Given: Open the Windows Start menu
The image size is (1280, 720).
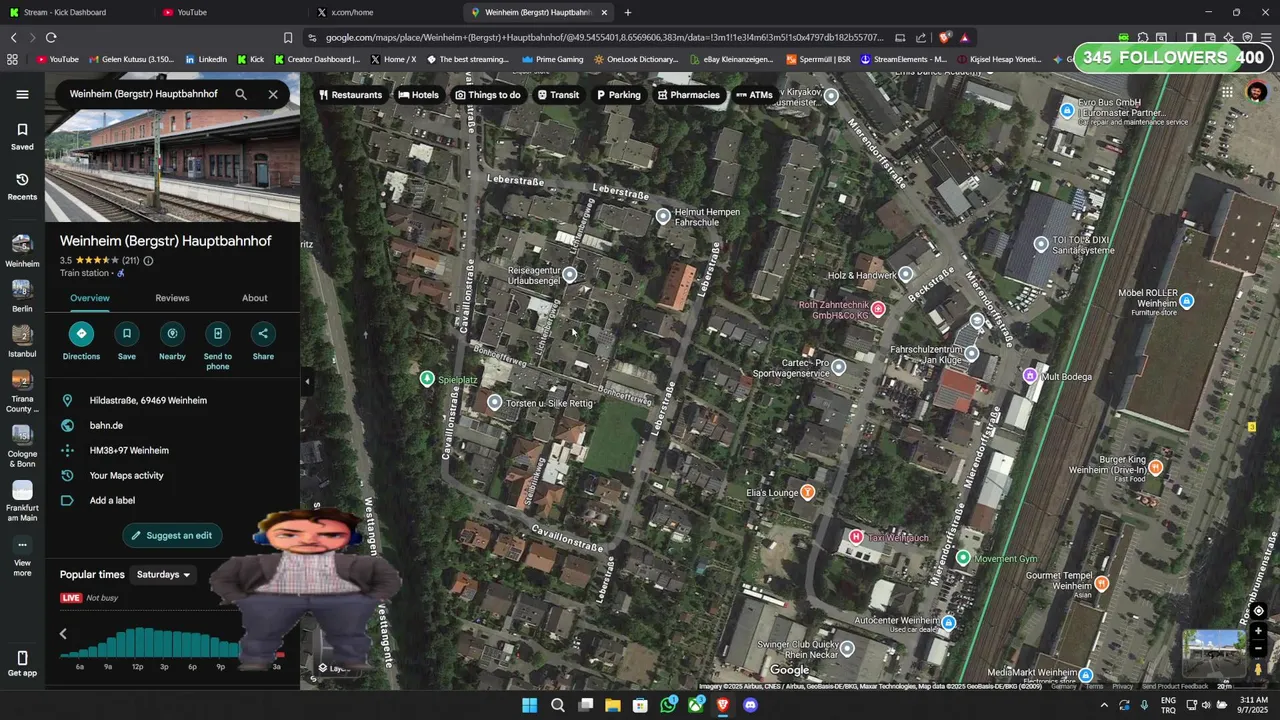Looking at the screenshot, I should pos(529,705).
